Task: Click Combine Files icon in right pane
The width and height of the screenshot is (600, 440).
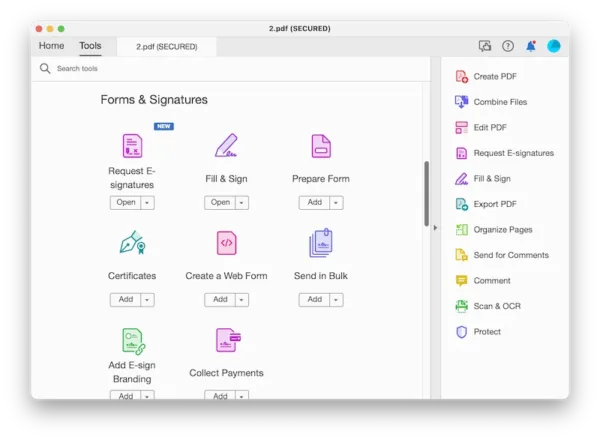Action: click(x=461, y=102)
